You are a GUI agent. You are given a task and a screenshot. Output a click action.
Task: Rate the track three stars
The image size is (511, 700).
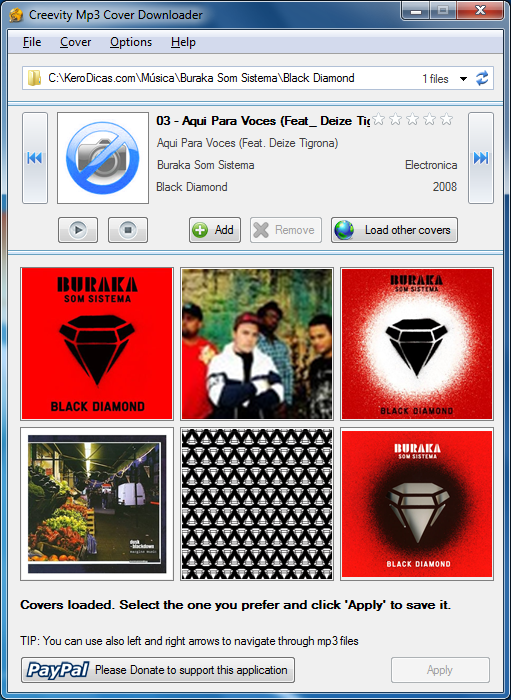[412, 119]
